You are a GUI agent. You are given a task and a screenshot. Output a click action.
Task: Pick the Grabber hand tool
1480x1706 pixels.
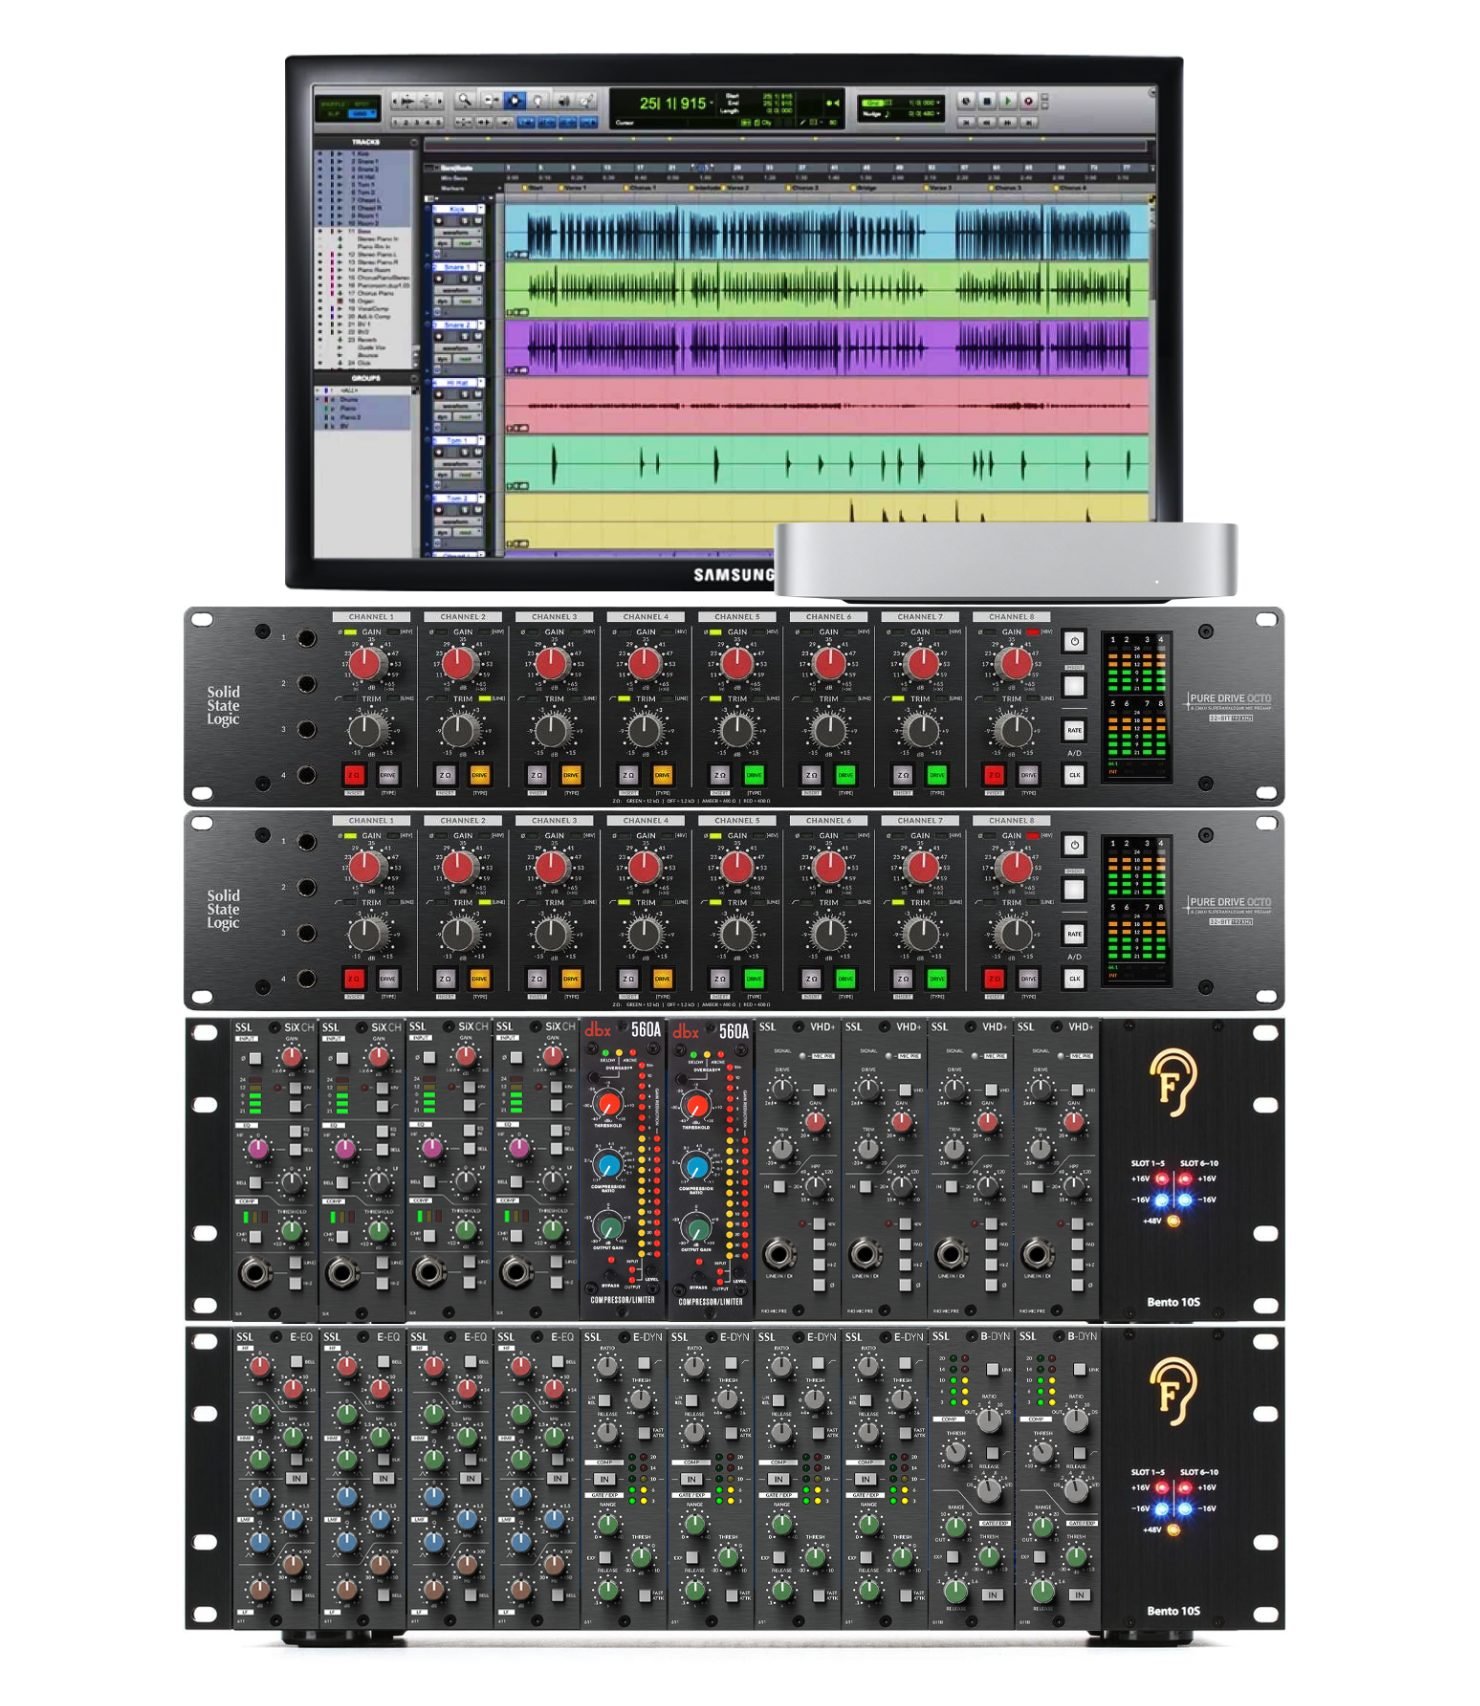[x=538, y=100]
